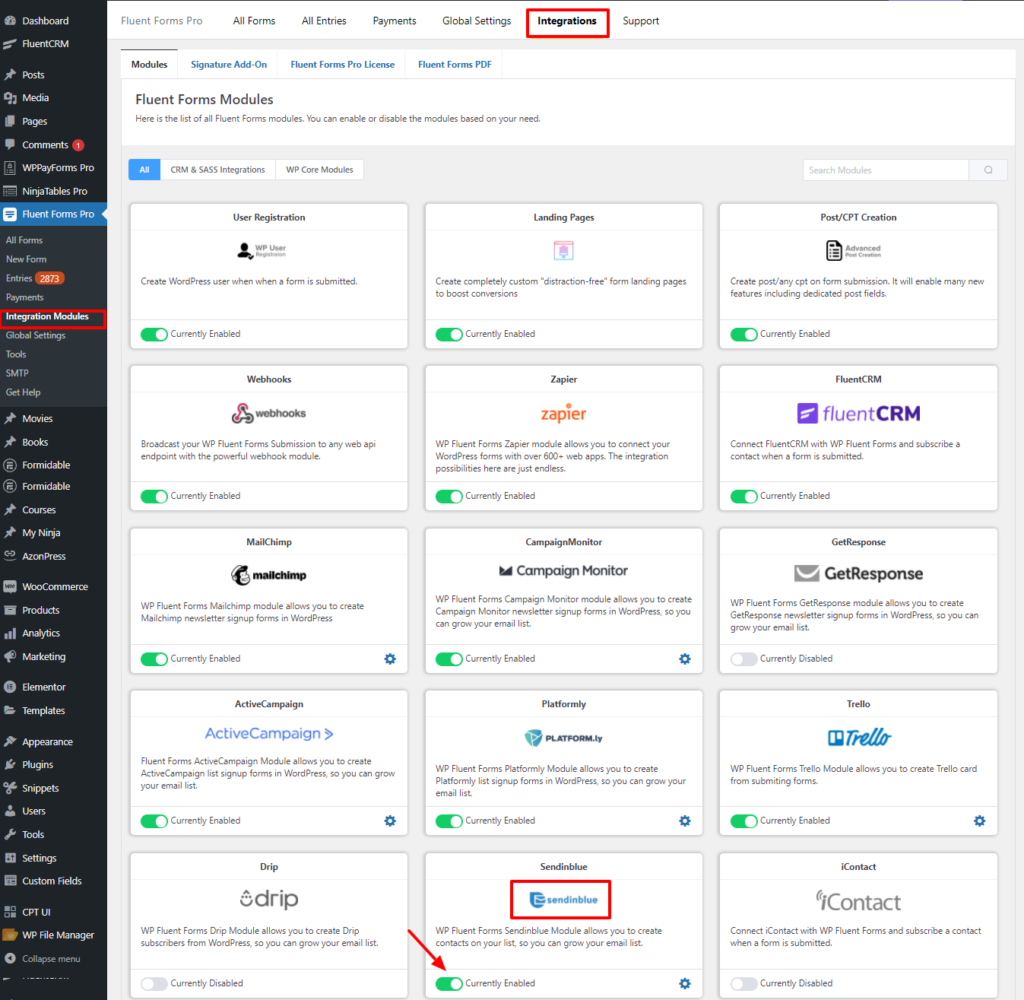Open WooCommerce in the sidebar
The image size is (1024, 1000).
pyautogui.click(x=53, y=587)
